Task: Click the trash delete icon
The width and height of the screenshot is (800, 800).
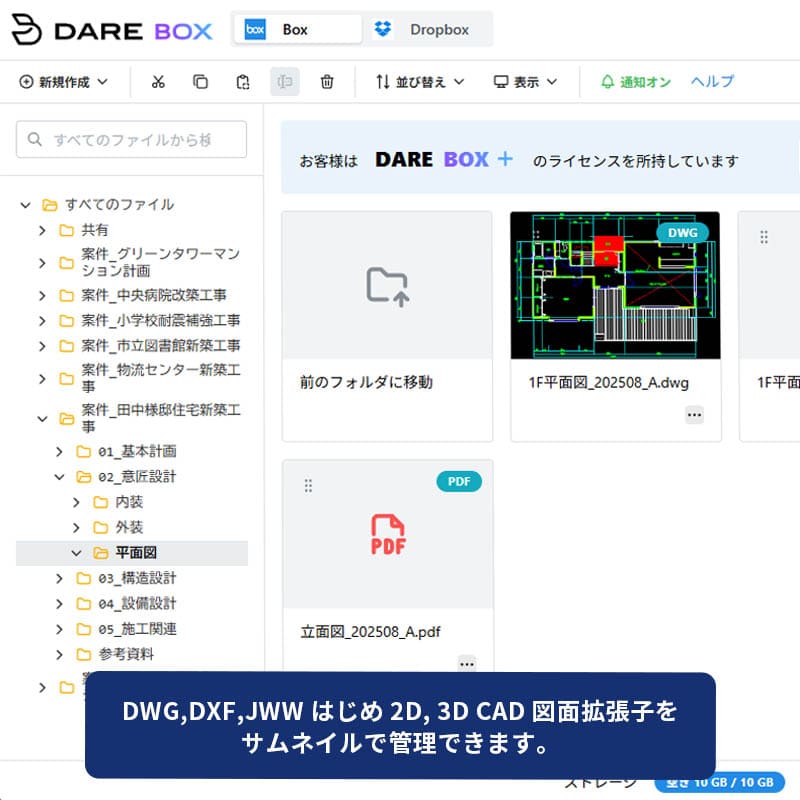Action: pos(327,82)
